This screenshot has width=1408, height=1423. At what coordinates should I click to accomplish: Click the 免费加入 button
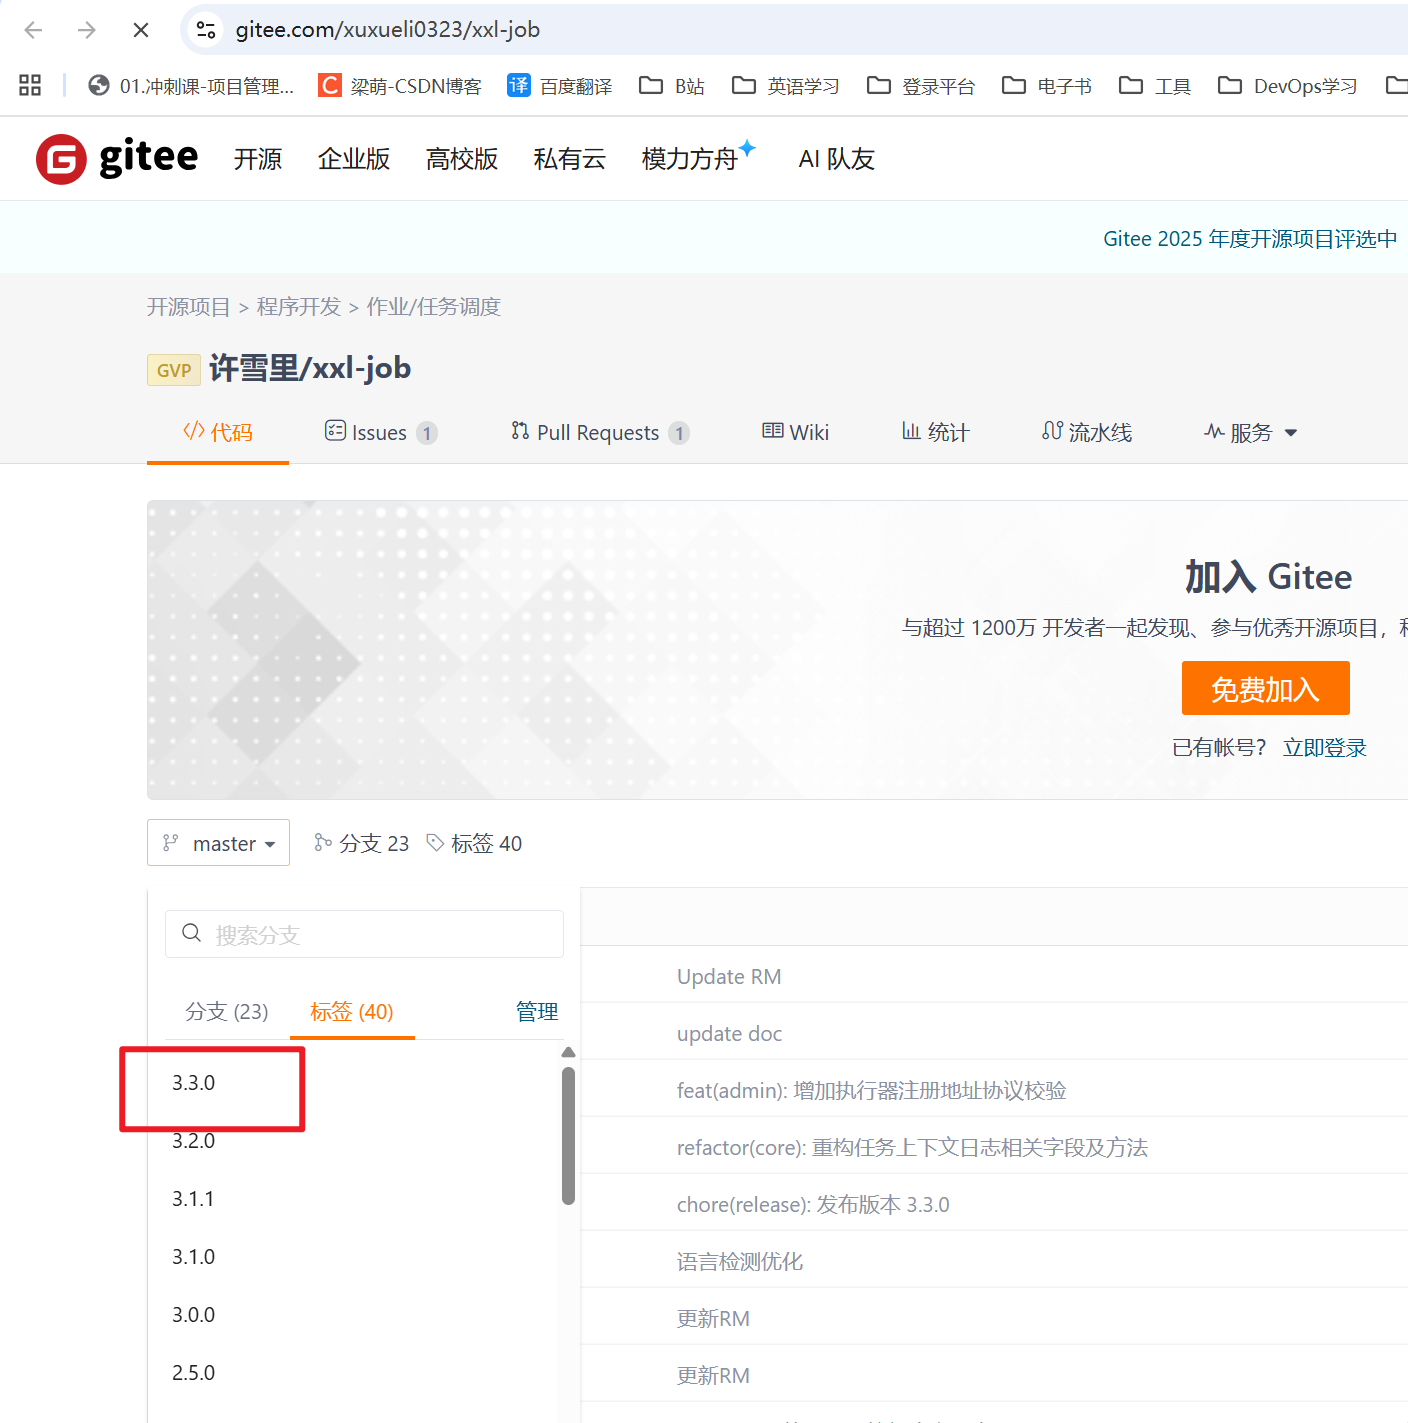point(1266,688)
